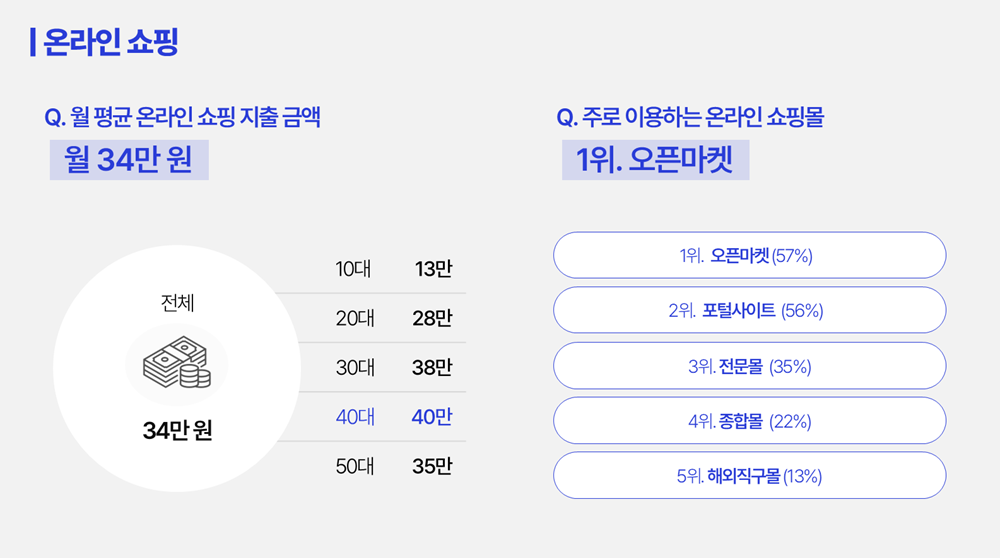The image size is (1000, 558).
Task: Select the 50대 row label
Action: tap(355, 466)
